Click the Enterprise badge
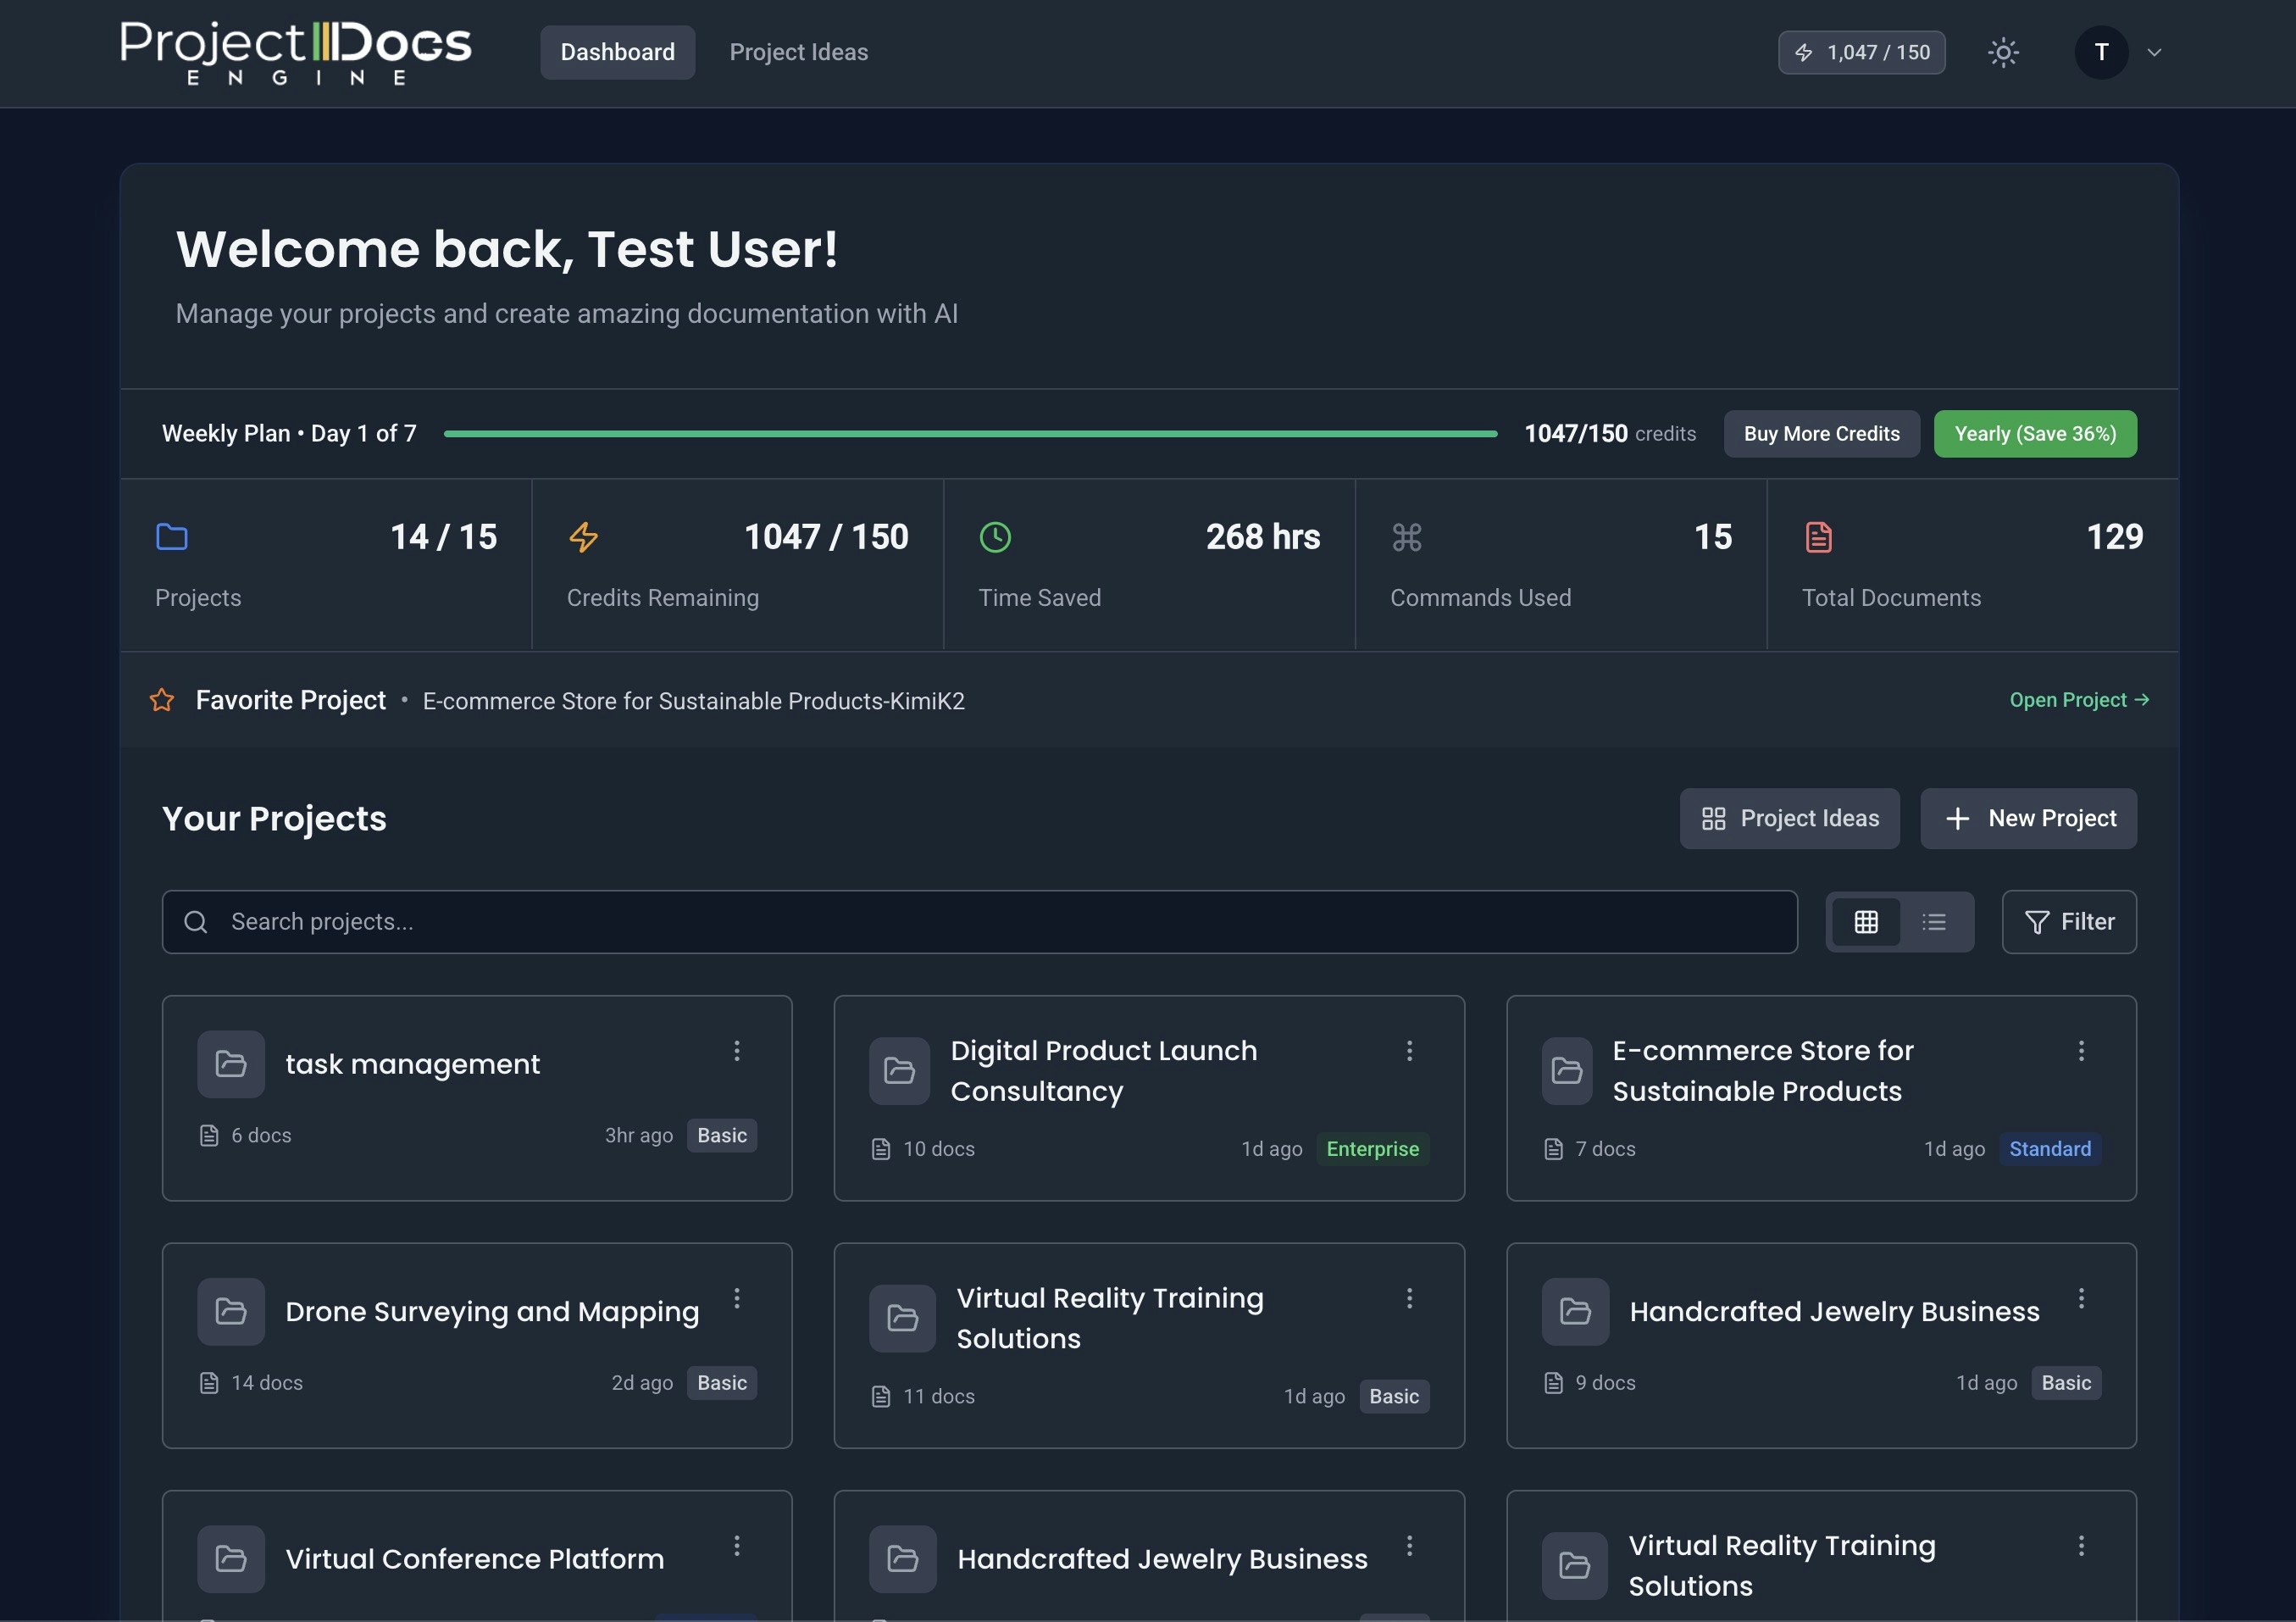The width and height of the screenshot is (2296, 1622). [x=1372, y=1149]
